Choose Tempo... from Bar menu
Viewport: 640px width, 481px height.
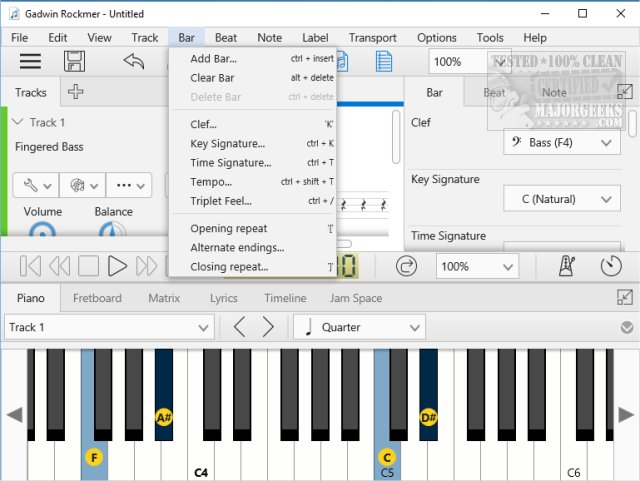pos(253,182)
